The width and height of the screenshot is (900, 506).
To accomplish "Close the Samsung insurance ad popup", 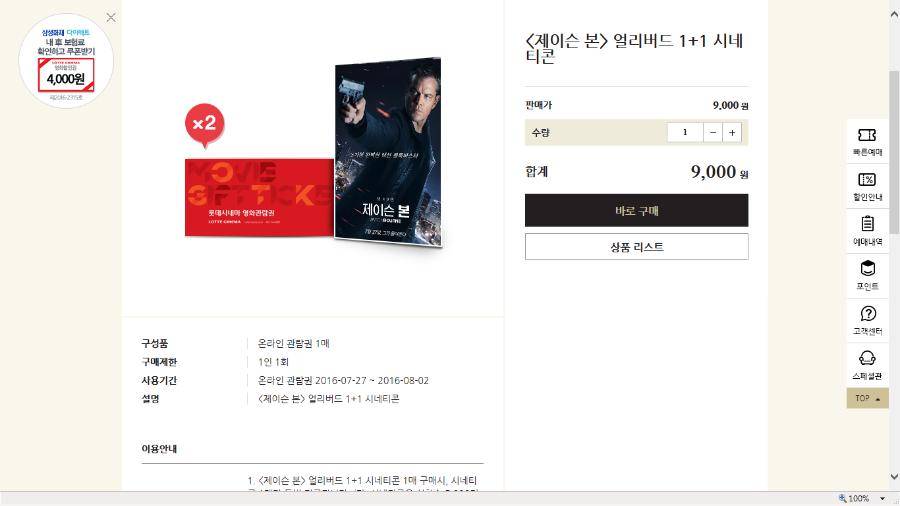I will coord(111,18).
